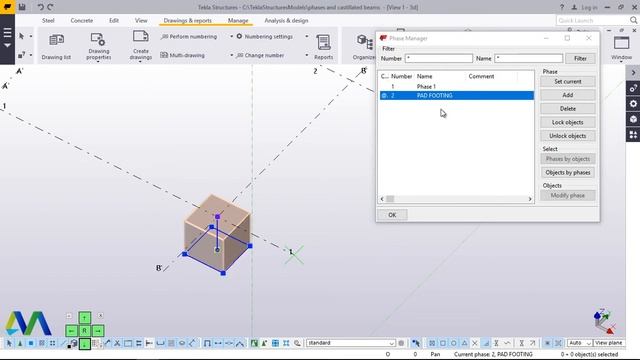Expand Change number dropdown arrow
Viewport: 640px width, 360px height.
coord(307,55)
